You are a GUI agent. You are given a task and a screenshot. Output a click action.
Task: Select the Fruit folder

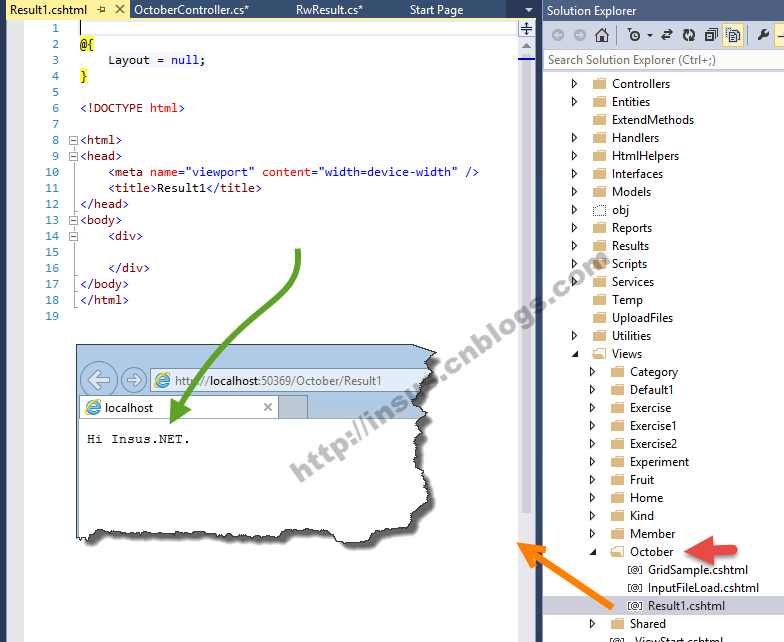tap(642, 480)
